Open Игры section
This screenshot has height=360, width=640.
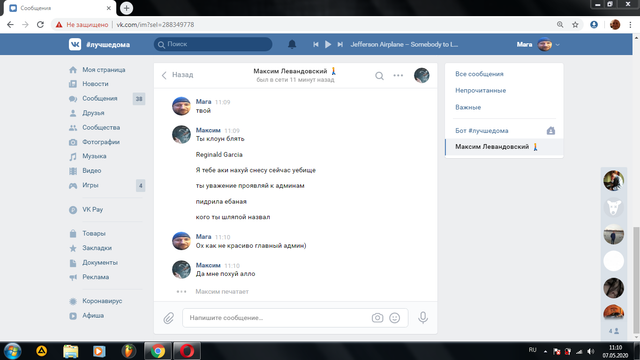(x=90, y=185)
